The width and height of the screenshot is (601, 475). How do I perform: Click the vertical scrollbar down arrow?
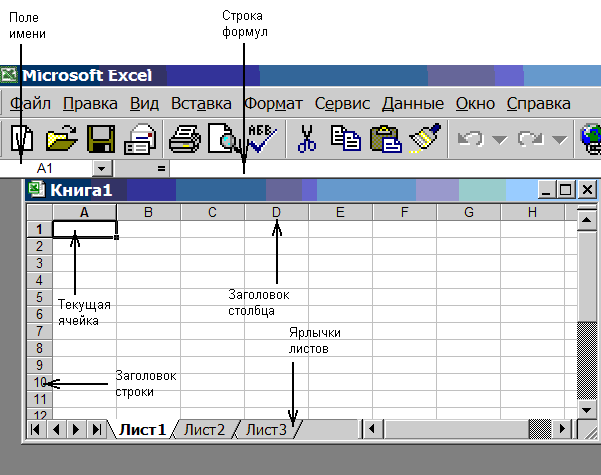(586, 410)
